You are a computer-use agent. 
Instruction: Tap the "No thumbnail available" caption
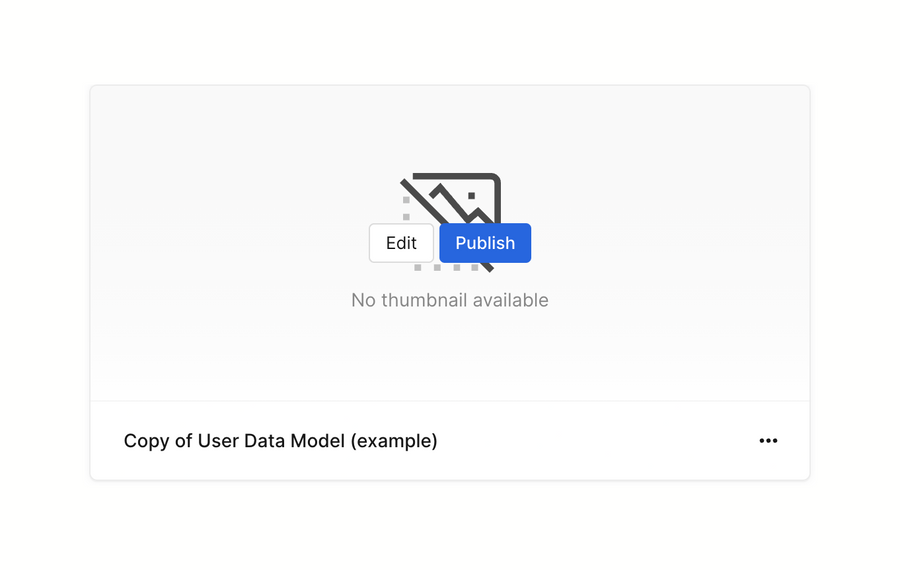click(450, 300)
